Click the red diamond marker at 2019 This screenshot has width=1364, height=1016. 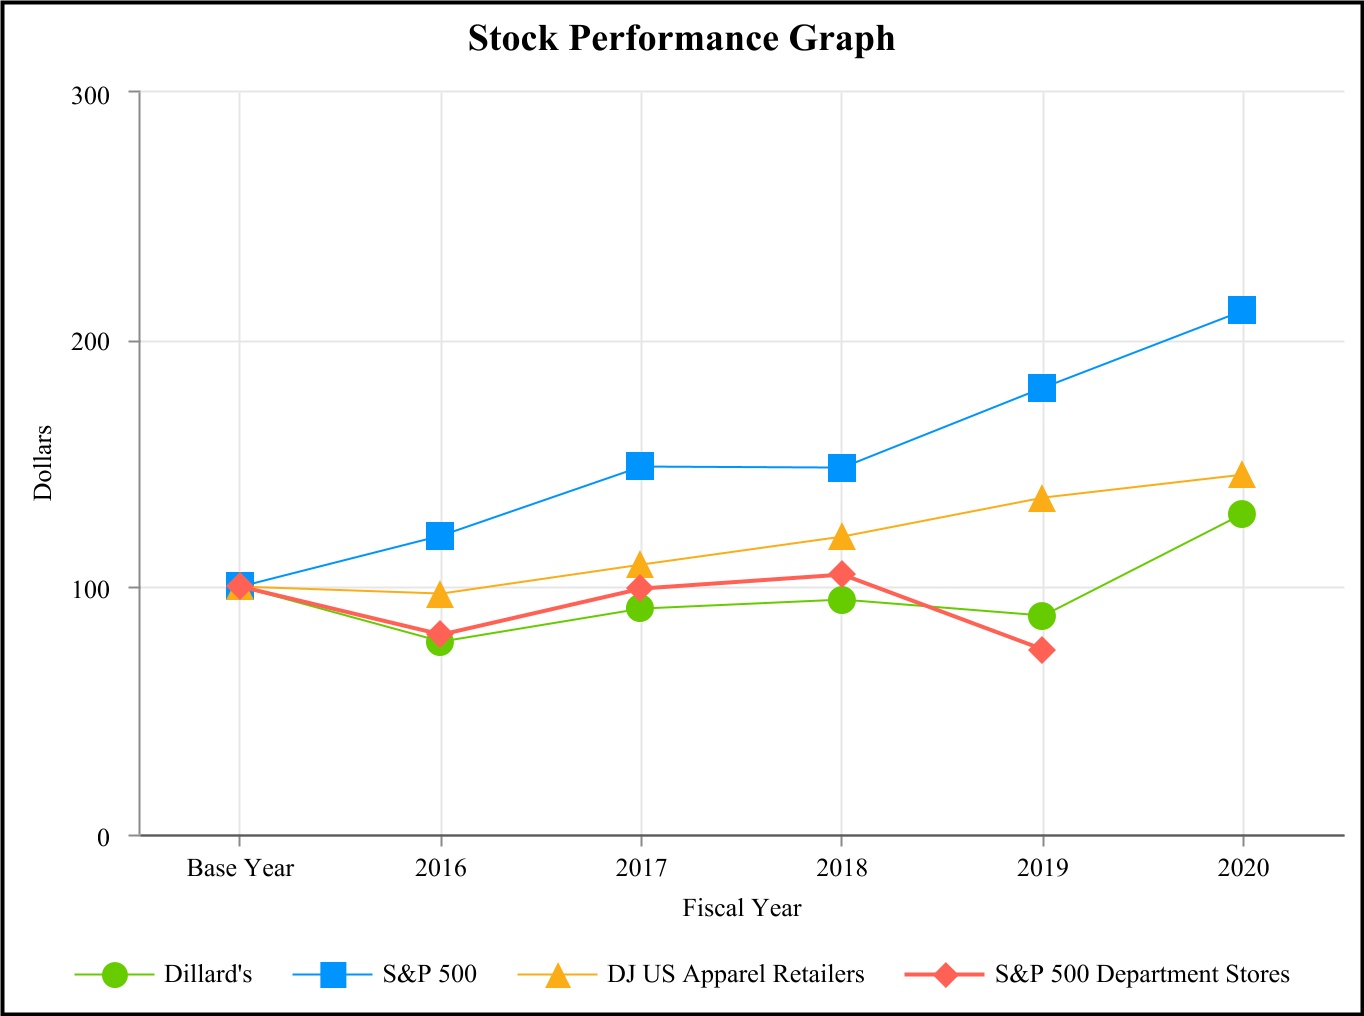click(x=1042, y=650)
